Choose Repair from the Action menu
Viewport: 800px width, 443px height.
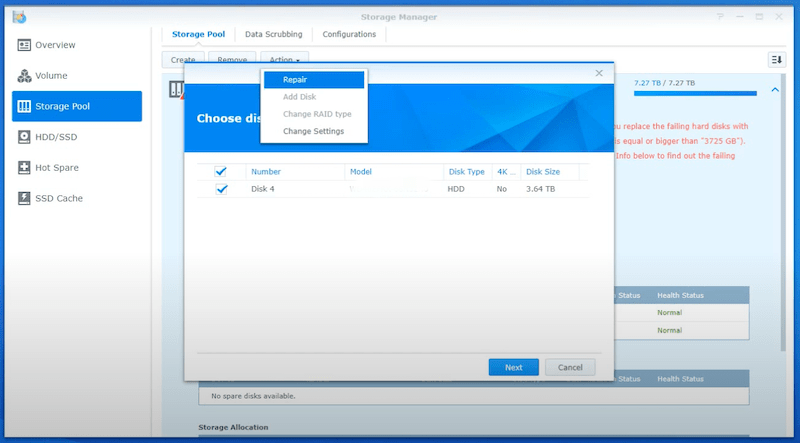point(314,80)
